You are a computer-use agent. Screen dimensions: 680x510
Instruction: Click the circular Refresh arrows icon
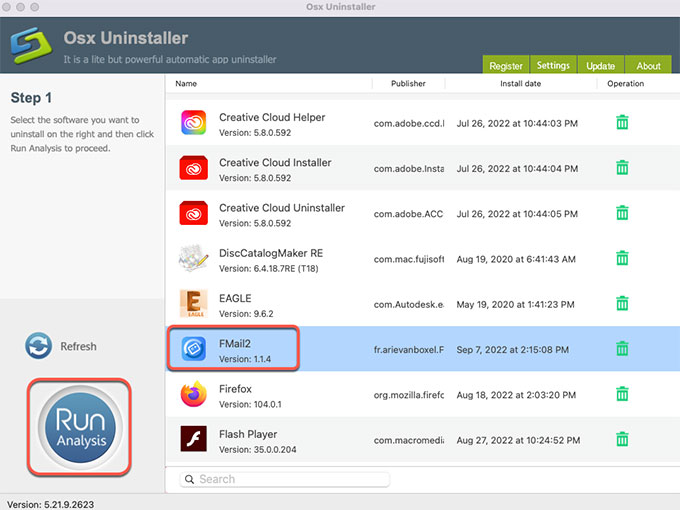coord(39,346)
